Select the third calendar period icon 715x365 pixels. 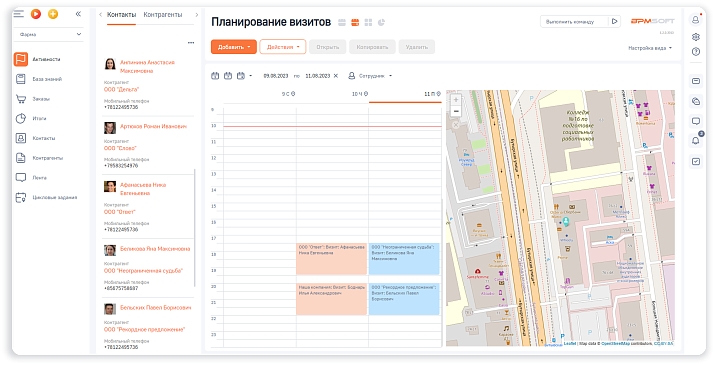(x=241, y=76)
